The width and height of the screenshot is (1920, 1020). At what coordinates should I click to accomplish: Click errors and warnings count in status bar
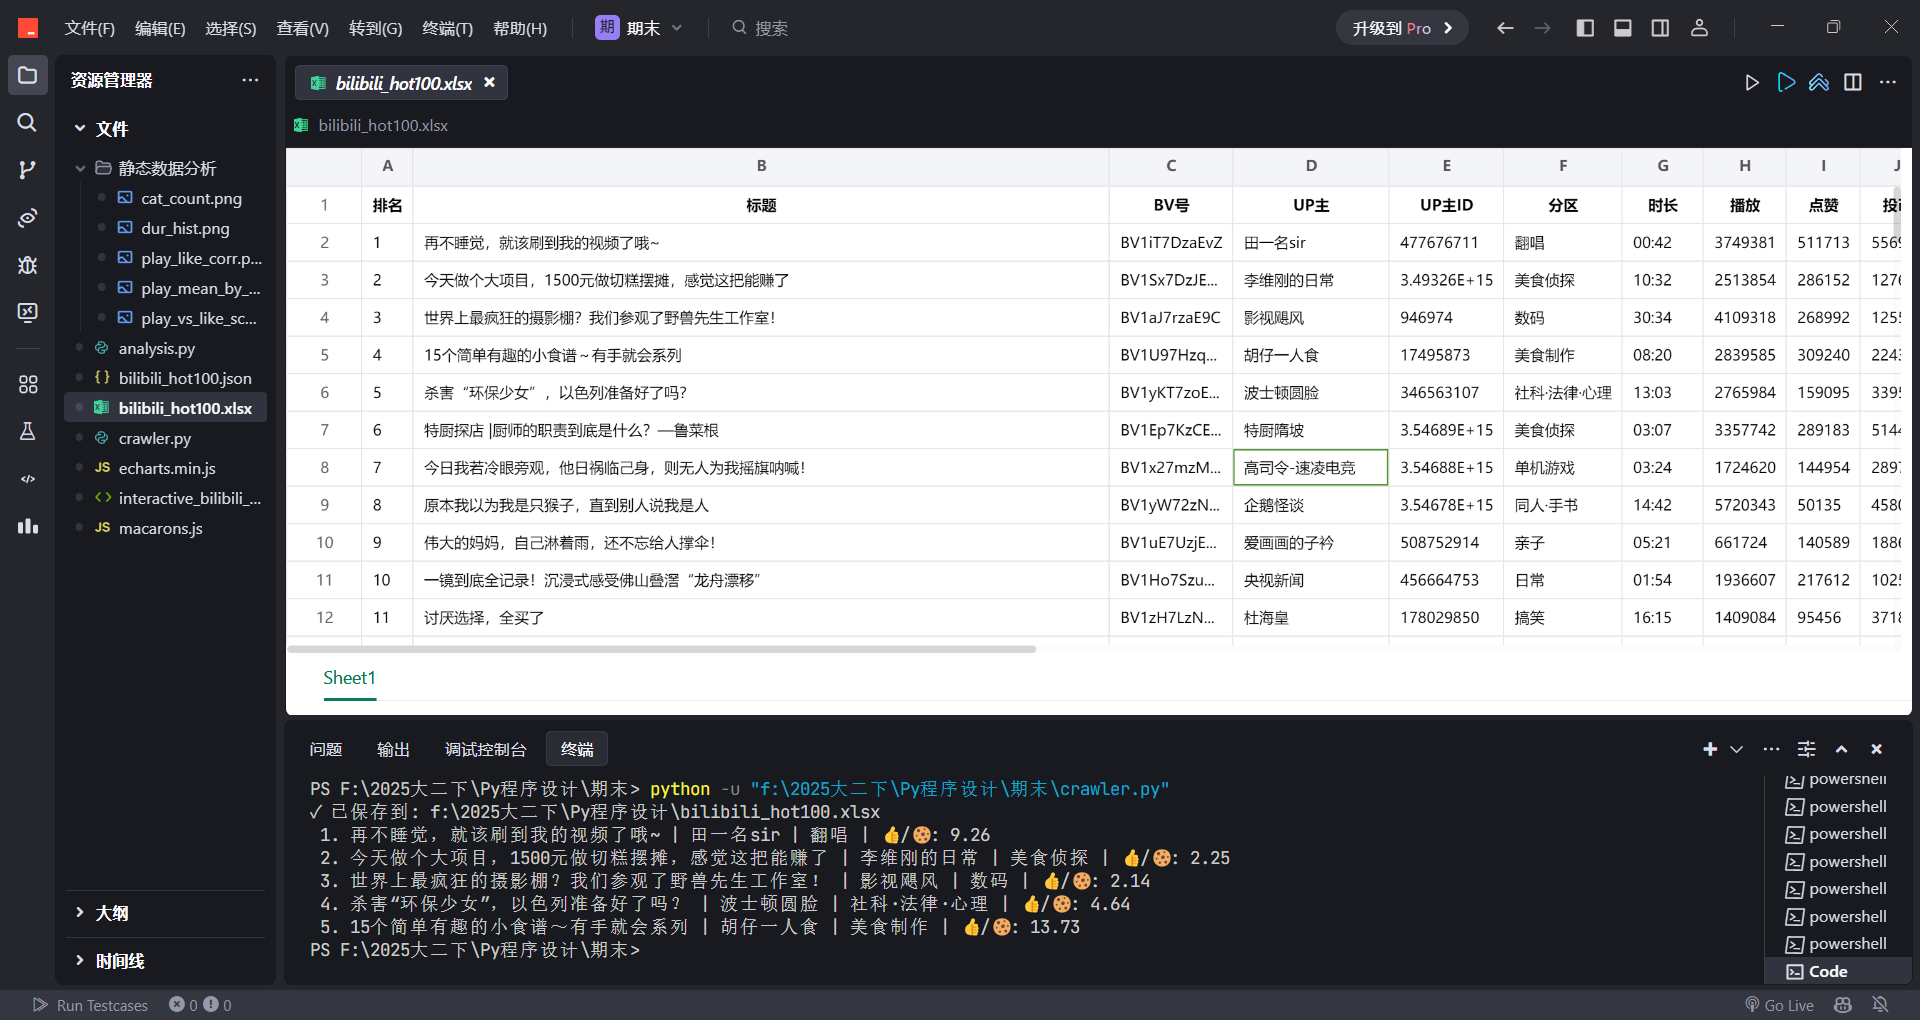(200, 1005)
